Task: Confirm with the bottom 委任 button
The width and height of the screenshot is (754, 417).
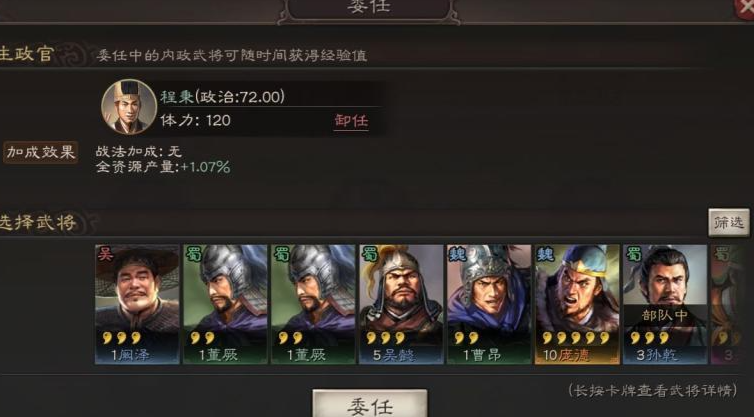Action: [x=370, y=405]
